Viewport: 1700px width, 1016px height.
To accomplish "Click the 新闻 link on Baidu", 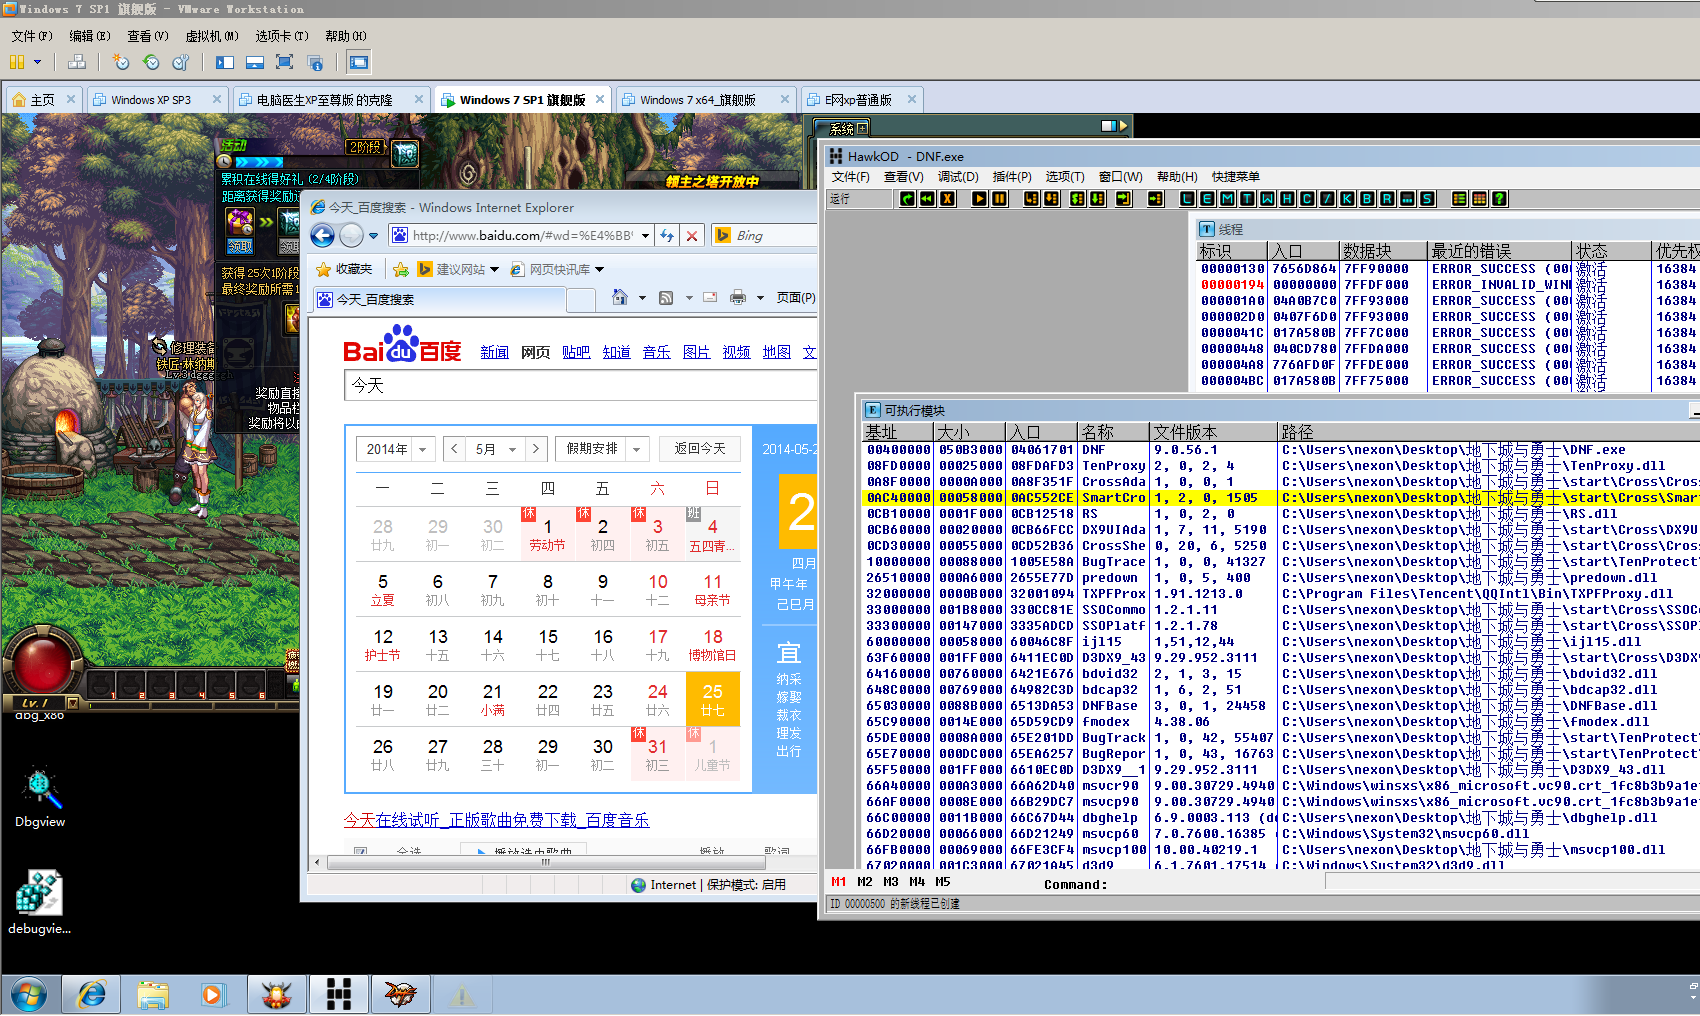I will (x=494, y=352).
